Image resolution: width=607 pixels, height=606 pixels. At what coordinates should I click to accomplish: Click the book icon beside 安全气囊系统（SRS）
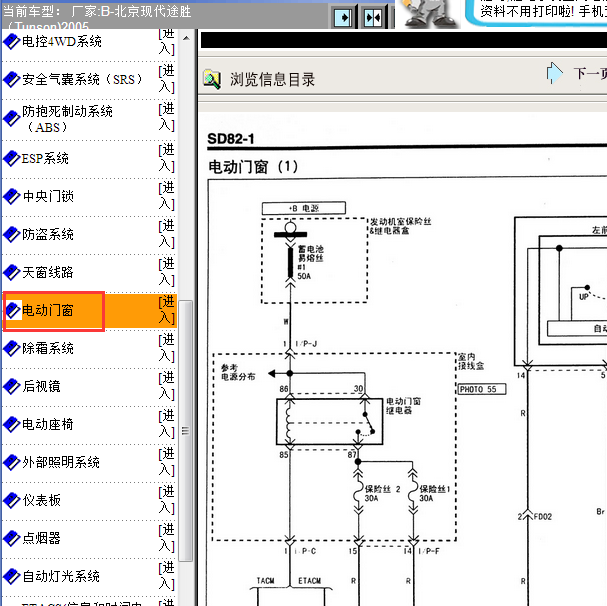point(11,79)
